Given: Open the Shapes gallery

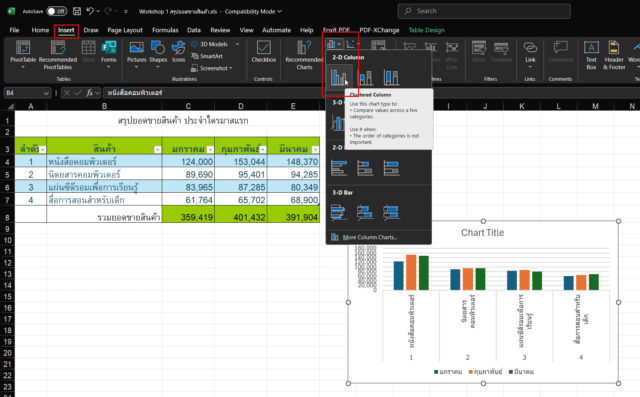Looking at the screenshot, I should coord(158,55).
